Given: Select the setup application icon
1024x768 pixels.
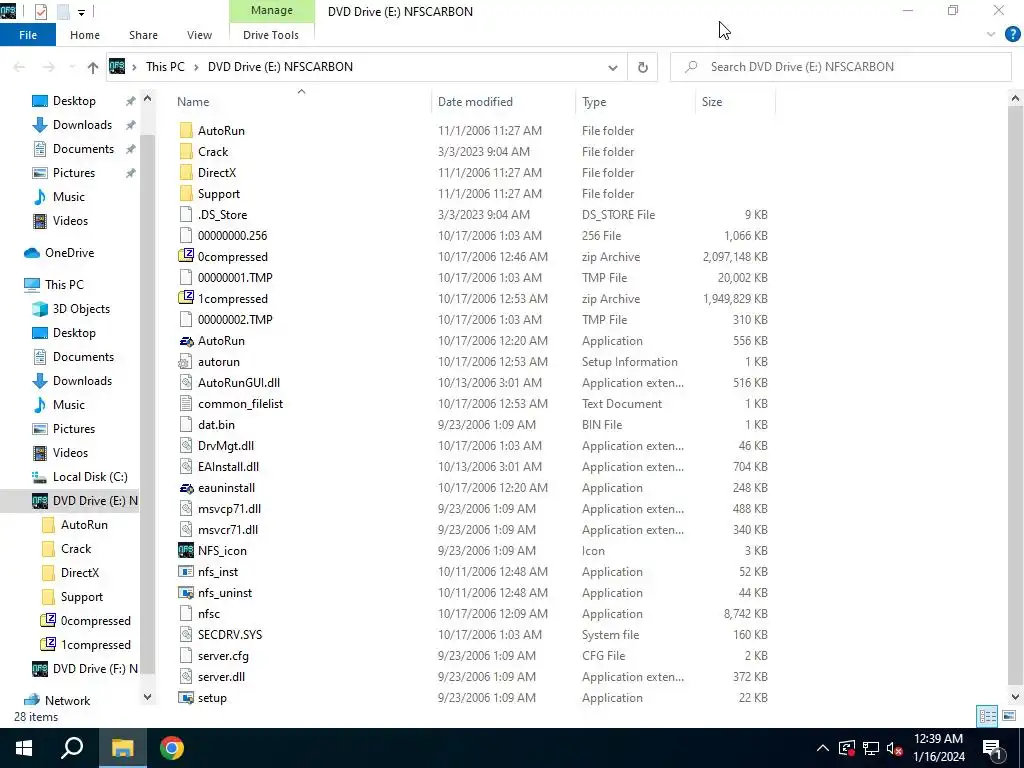Looking at the screenshot, I should [x=186, y=697].
